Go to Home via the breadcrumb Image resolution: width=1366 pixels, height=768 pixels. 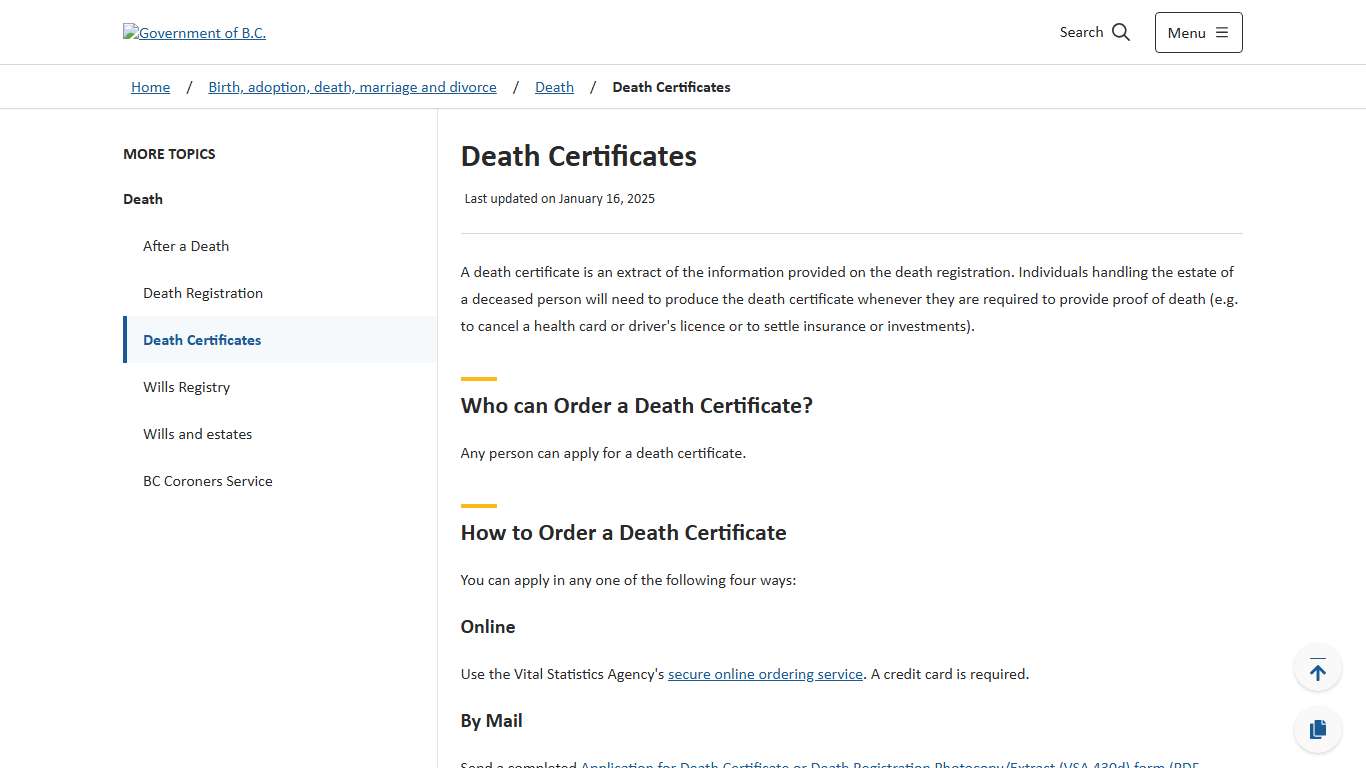tap(150, 87)
